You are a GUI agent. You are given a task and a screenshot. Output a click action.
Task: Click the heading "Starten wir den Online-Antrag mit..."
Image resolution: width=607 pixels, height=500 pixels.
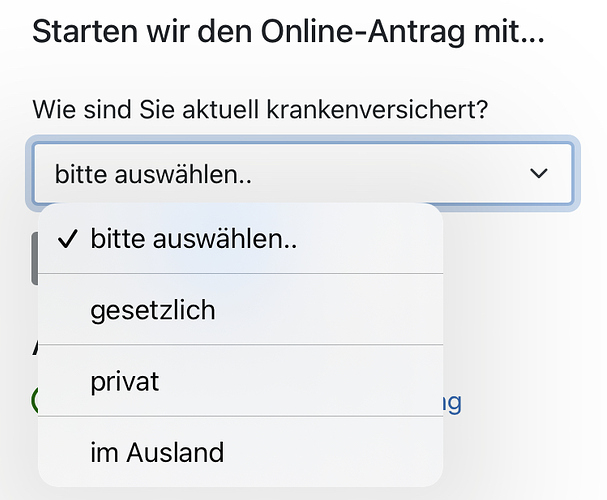289,31
